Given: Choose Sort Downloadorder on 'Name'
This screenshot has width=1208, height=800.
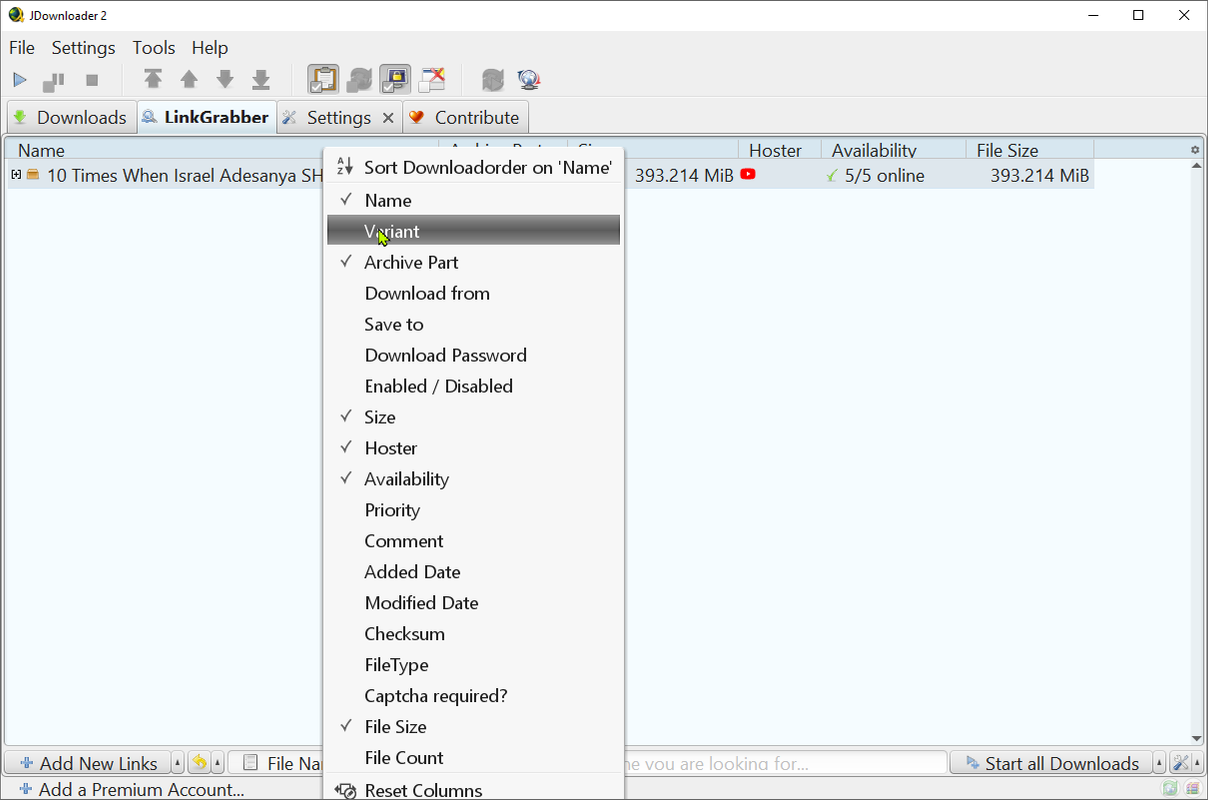Looking at the screenshot, I should pyautogui.click(x=473, y=167).
